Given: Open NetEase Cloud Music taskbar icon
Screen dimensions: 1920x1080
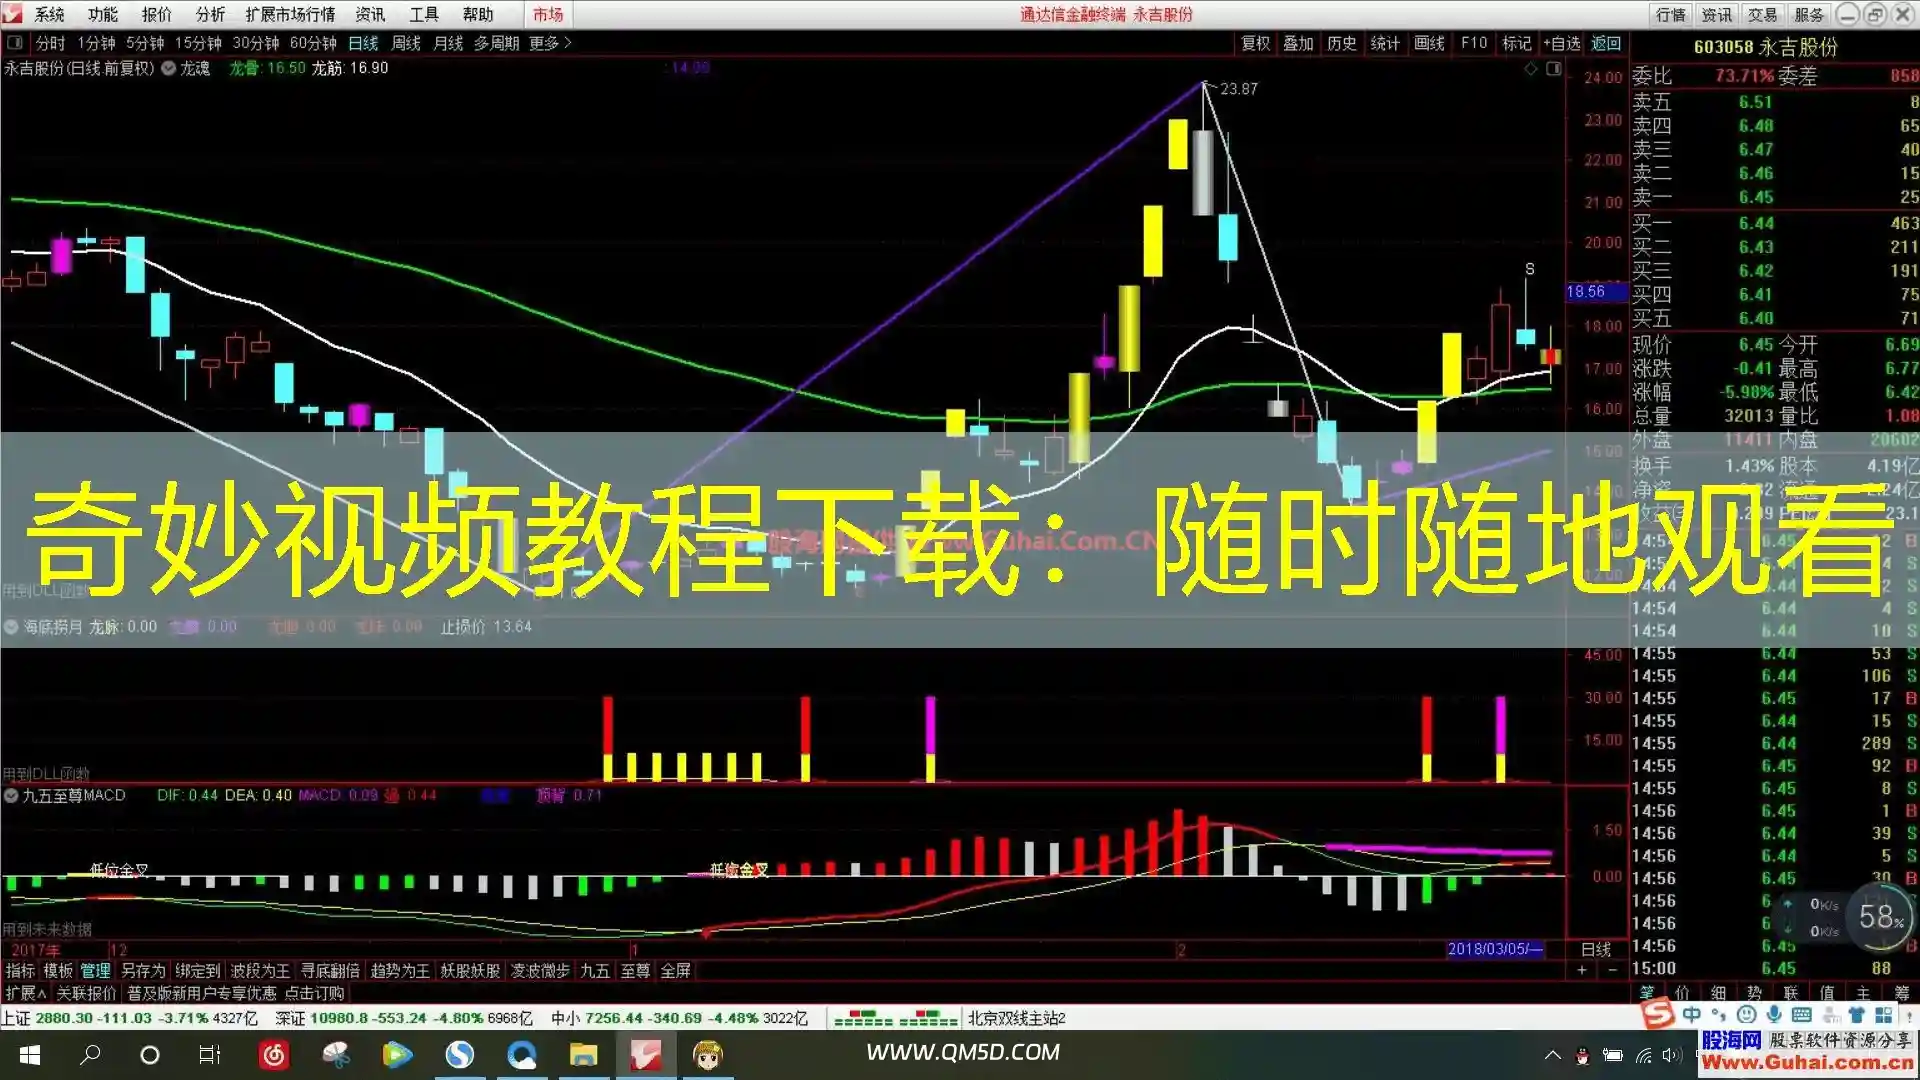Looking at the screenshot, I should pos(273,1054).
